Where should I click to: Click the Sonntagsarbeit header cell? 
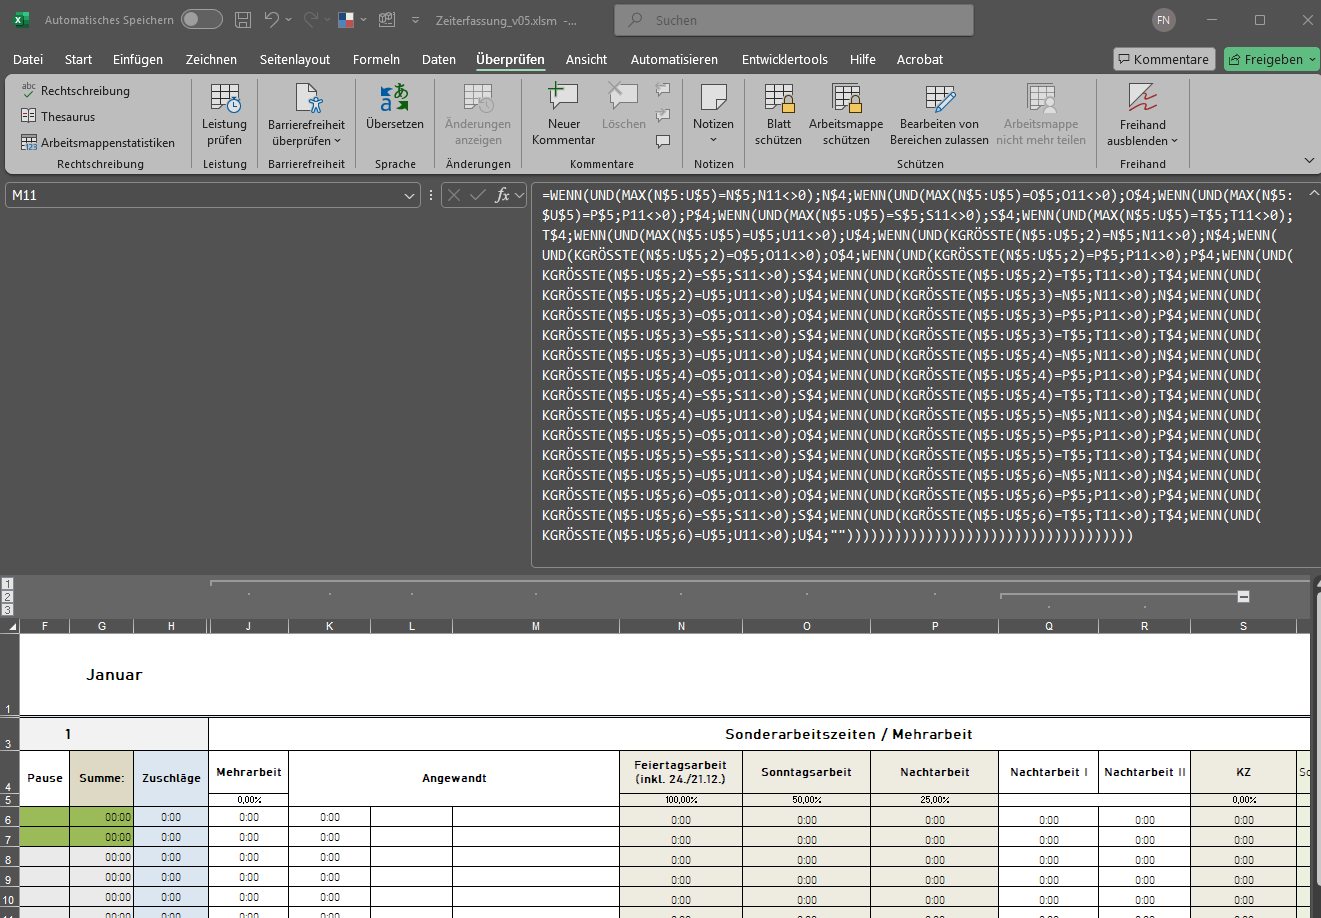(807, 772)
